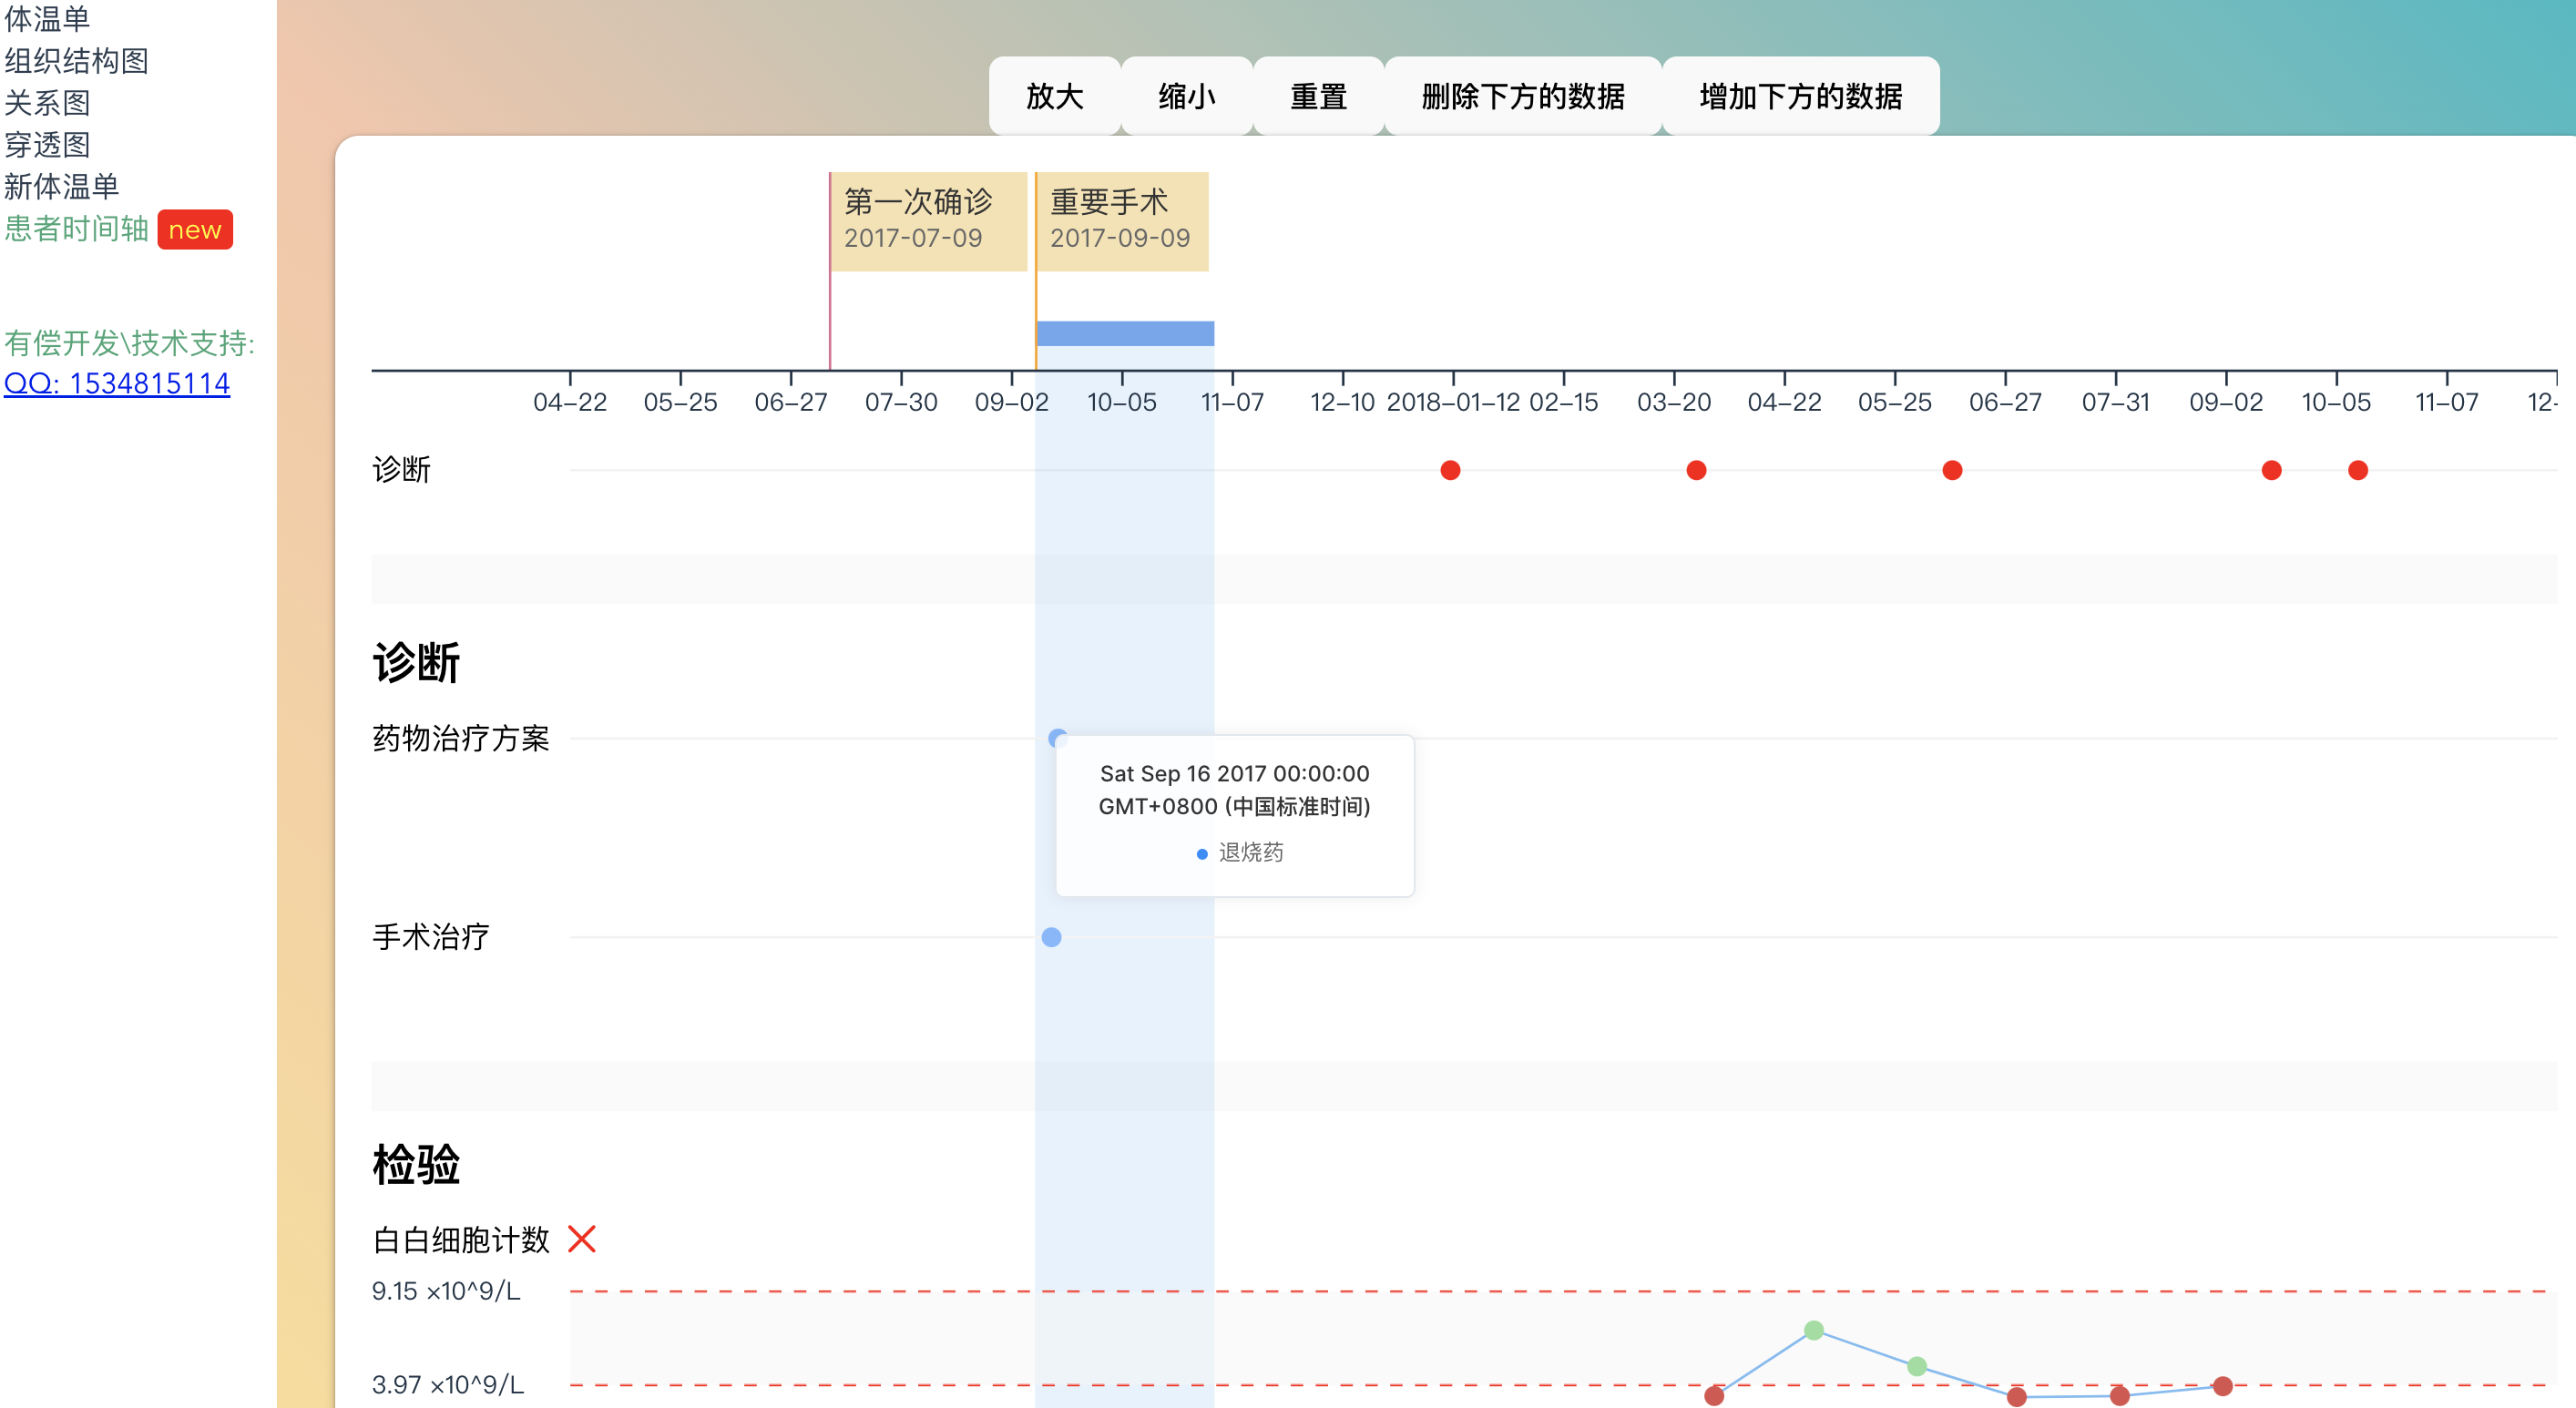Click the 重要手术 2017-09-09 event label
The width and height of the screenshot is (2576, 1408).
[1122, 221]
